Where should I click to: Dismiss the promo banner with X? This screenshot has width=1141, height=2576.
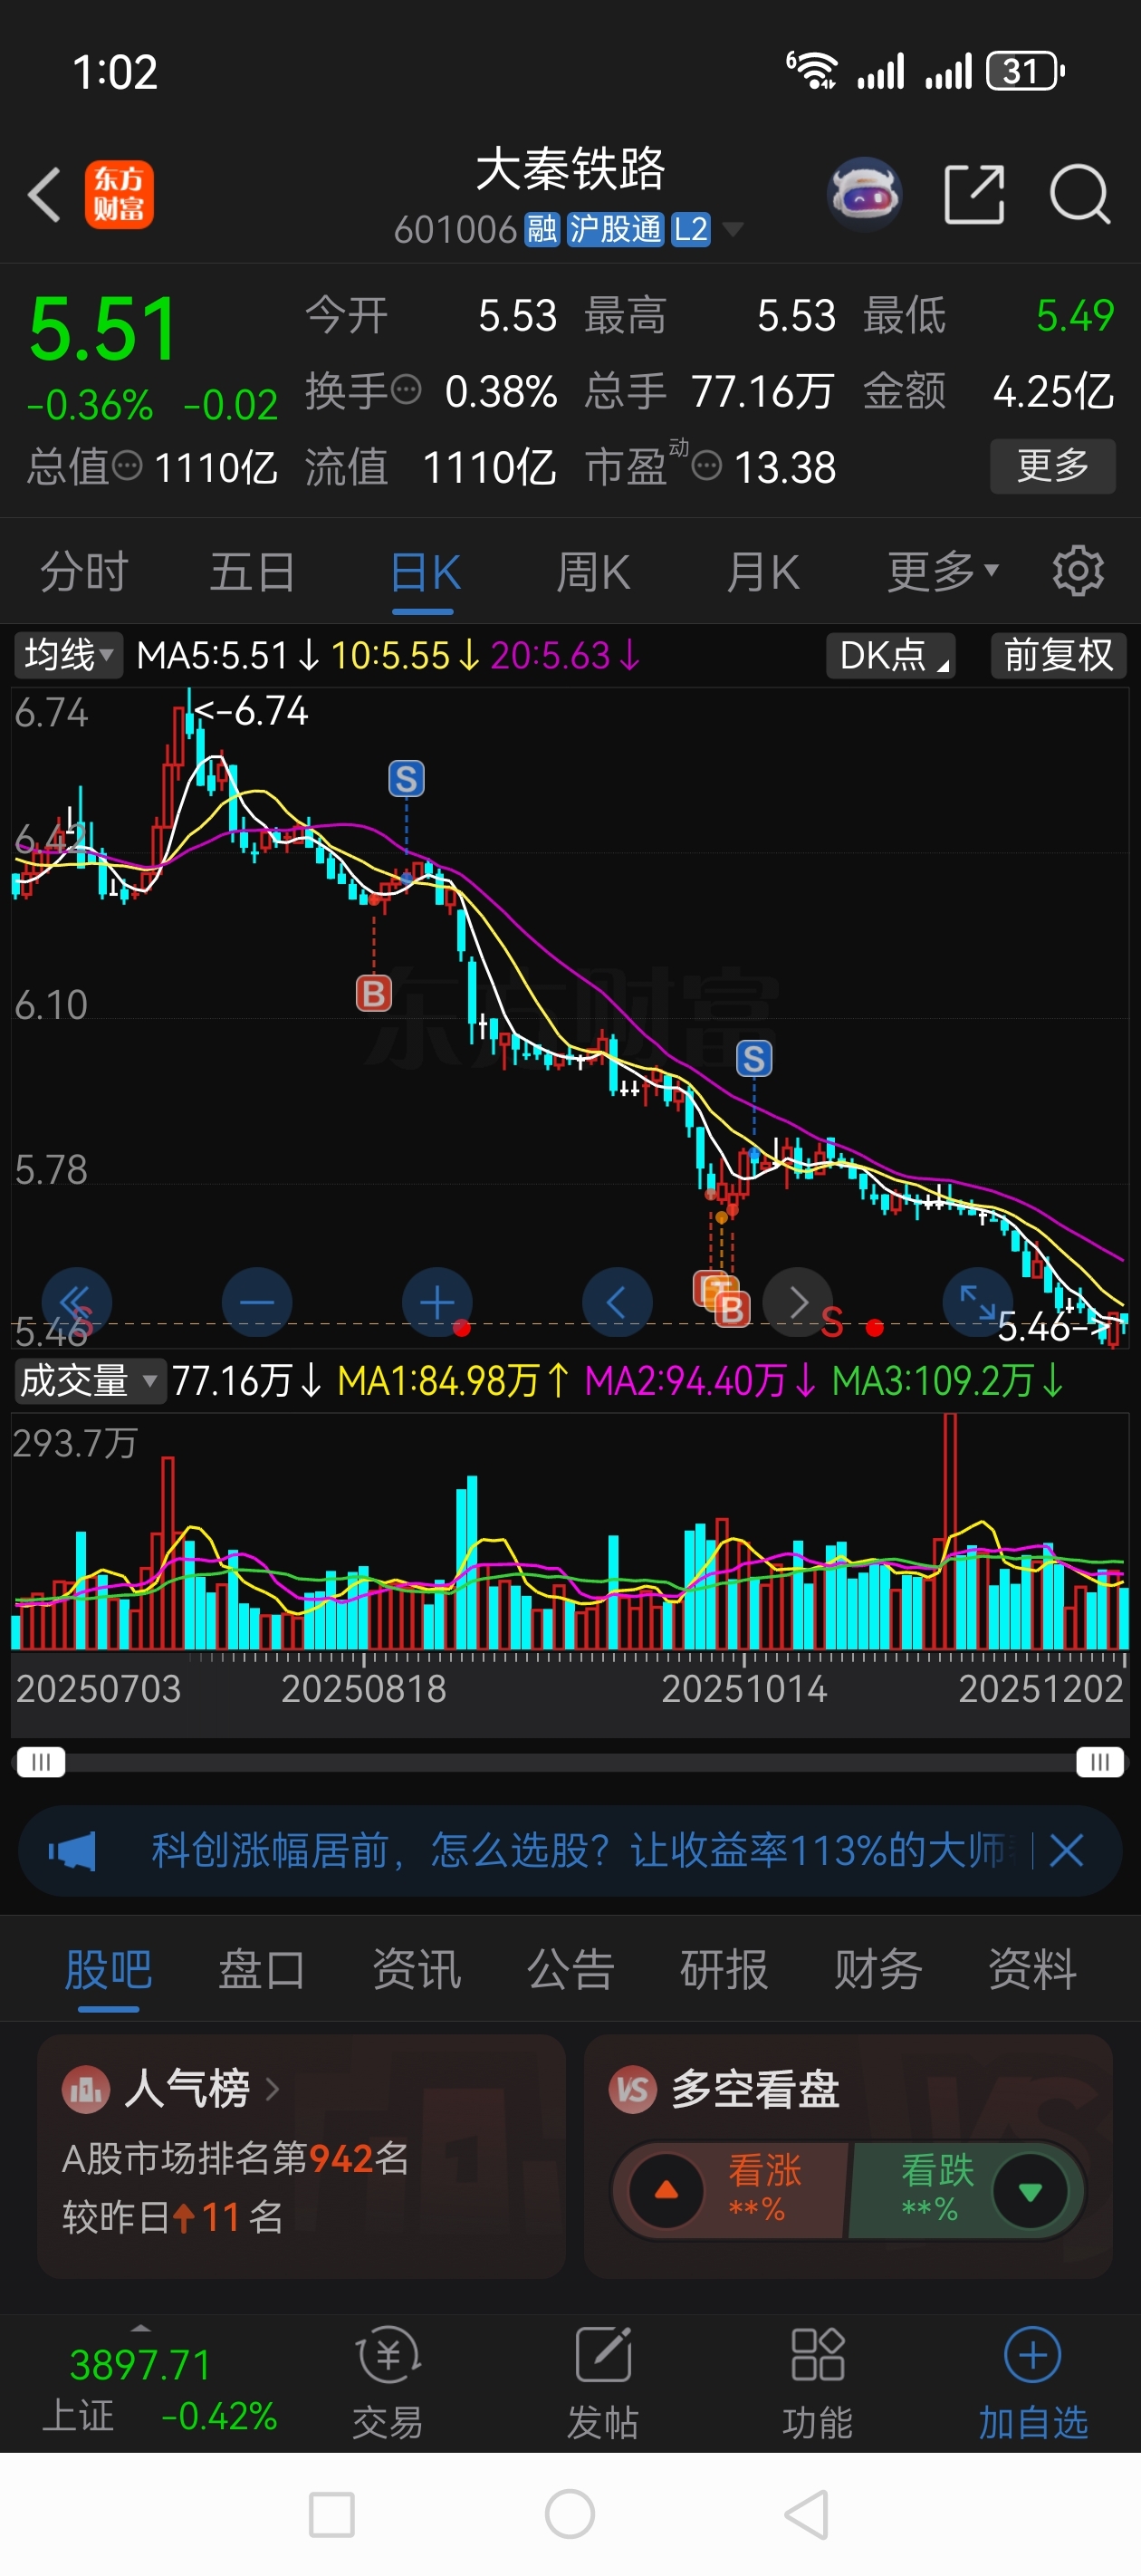point(1067,1852)
